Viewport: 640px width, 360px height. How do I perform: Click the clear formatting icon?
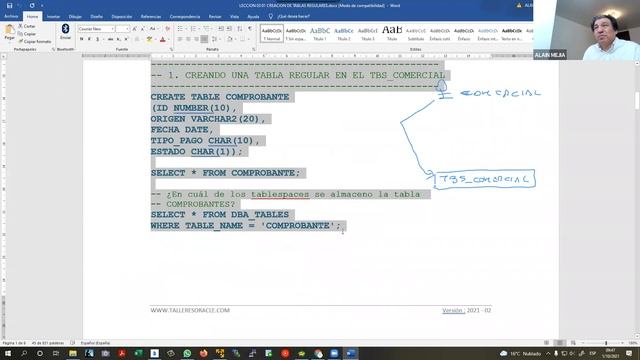click(167, 29)
